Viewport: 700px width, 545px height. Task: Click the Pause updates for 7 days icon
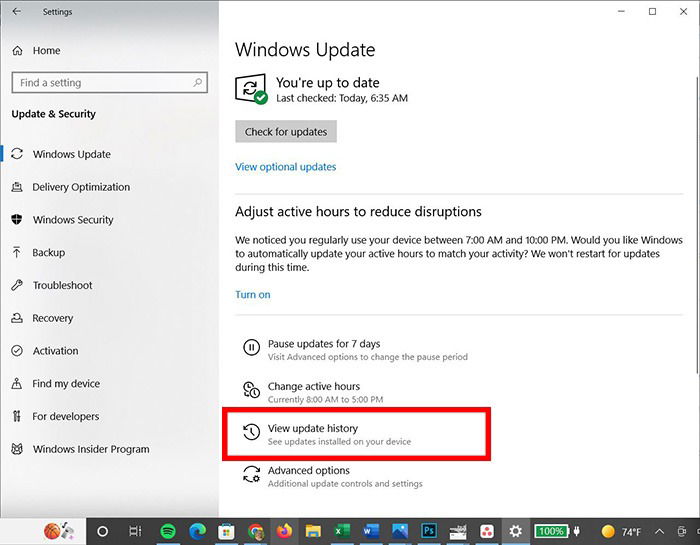251,347
